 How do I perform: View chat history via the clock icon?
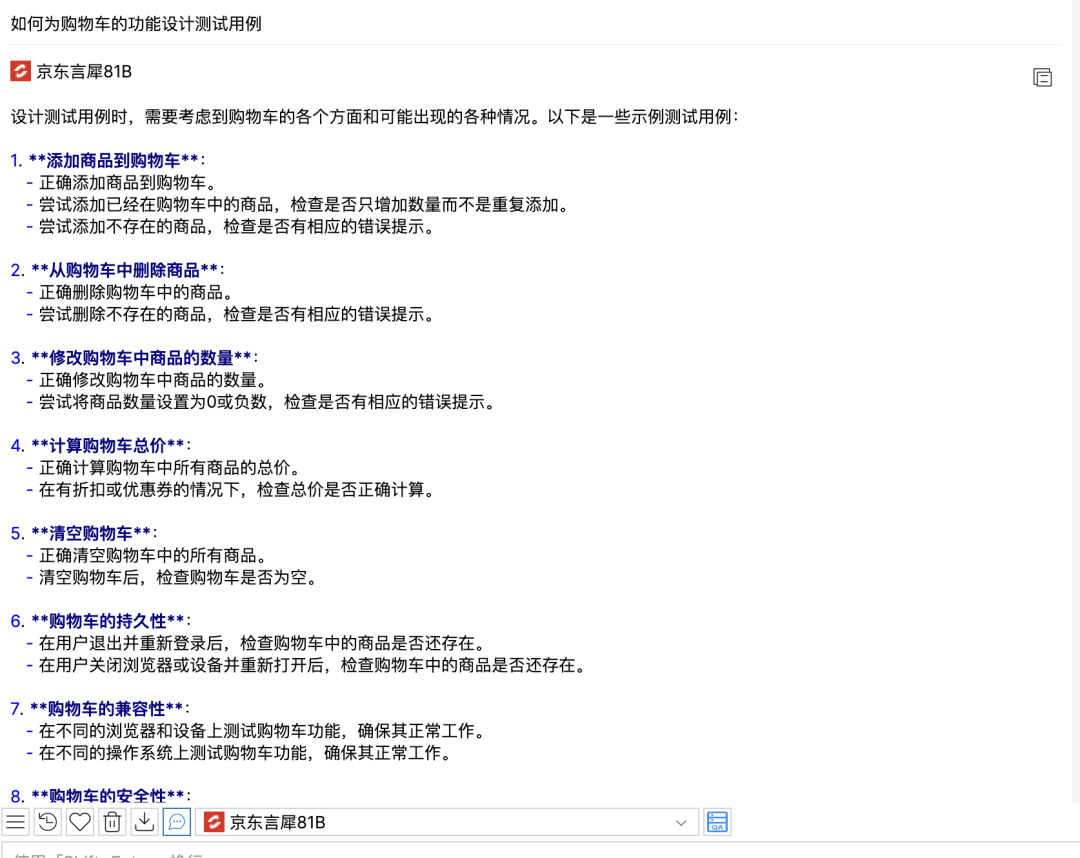pos(48,821)
